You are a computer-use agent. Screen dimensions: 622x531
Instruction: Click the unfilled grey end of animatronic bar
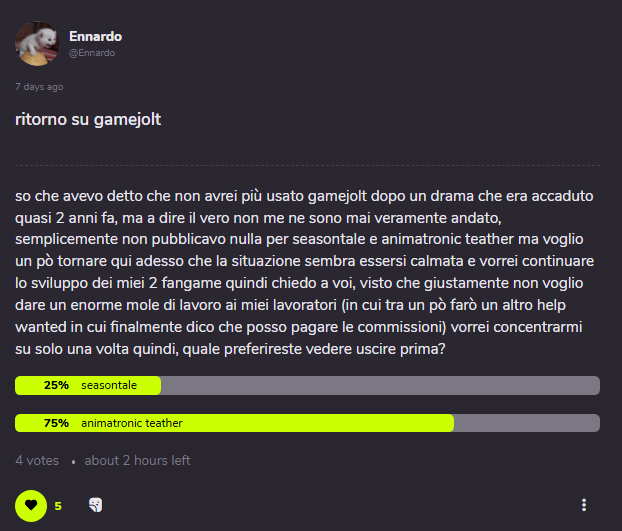coord(527,423)
